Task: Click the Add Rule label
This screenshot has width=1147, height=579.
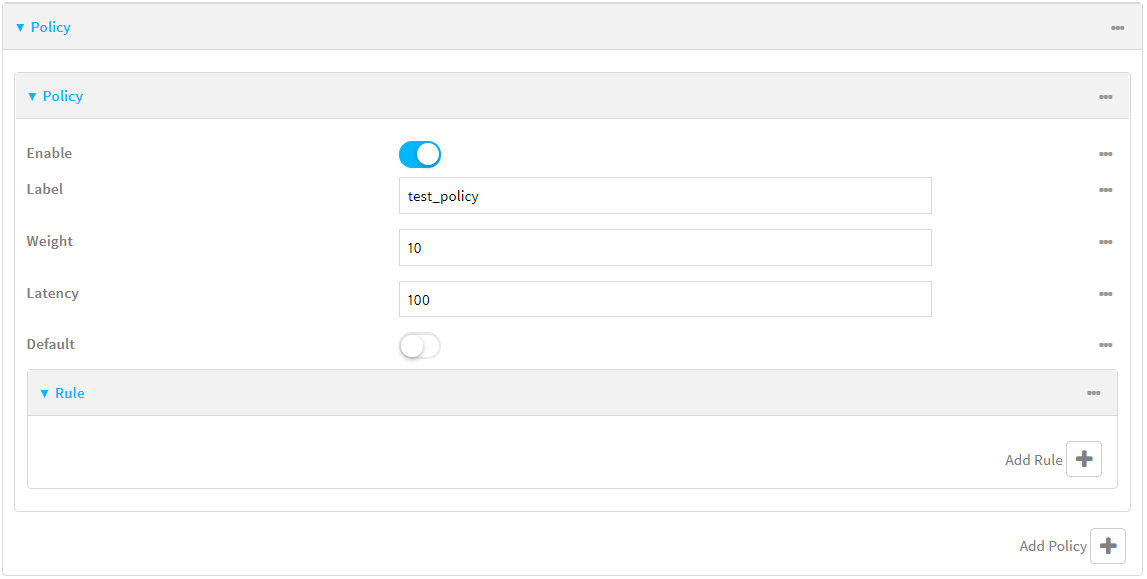Action: point(1034,459)
